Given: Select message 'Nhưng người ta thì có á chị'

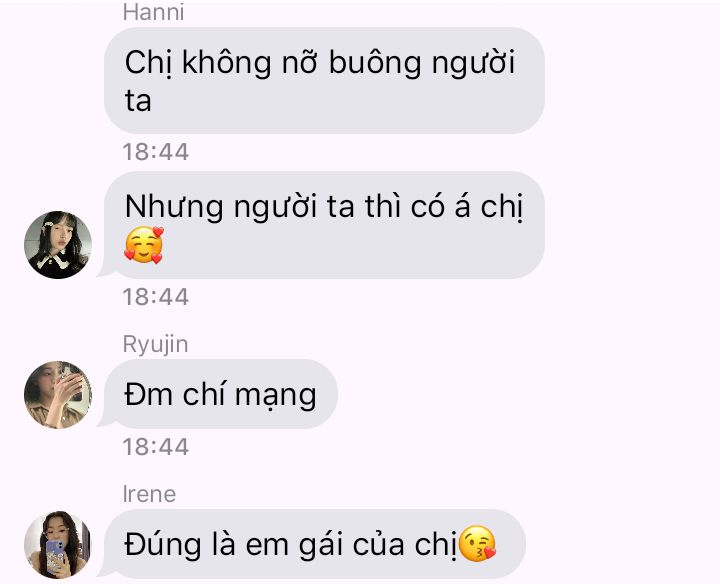Looking at the screenshot, I should pos(324,225).
